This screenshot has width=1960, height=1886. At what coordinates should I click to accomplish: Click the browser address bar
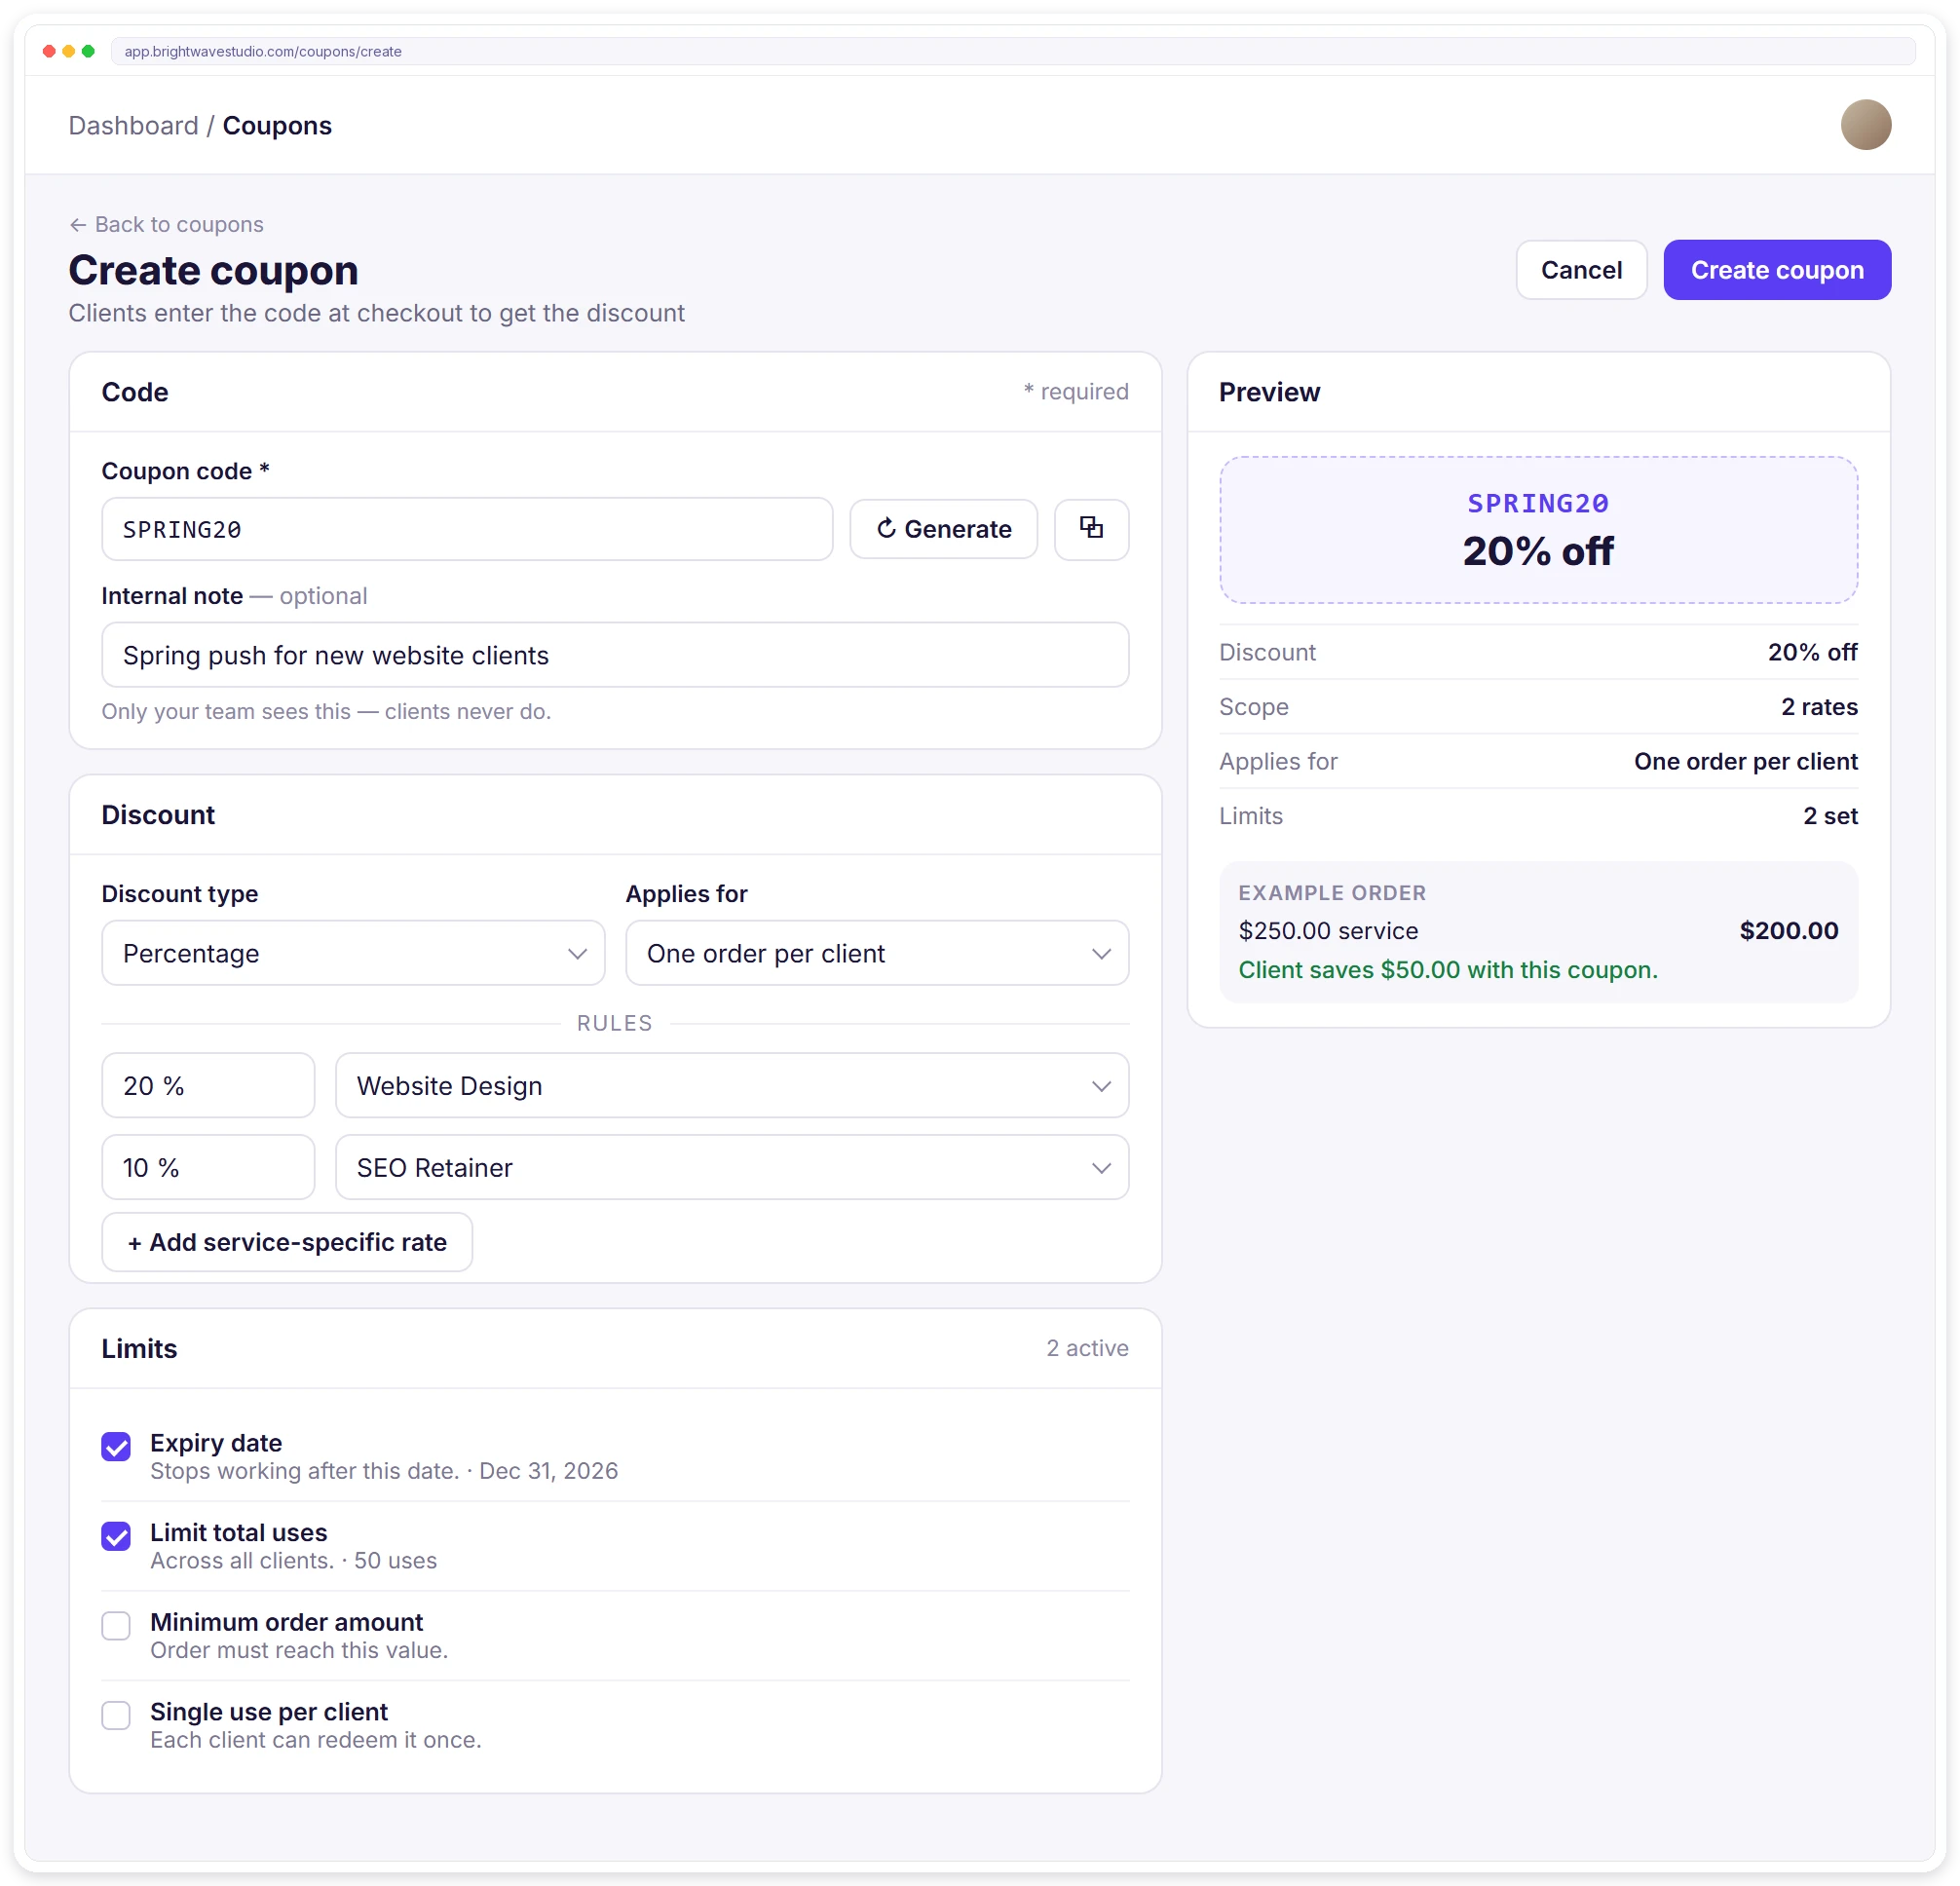[x=1012, y=51]
